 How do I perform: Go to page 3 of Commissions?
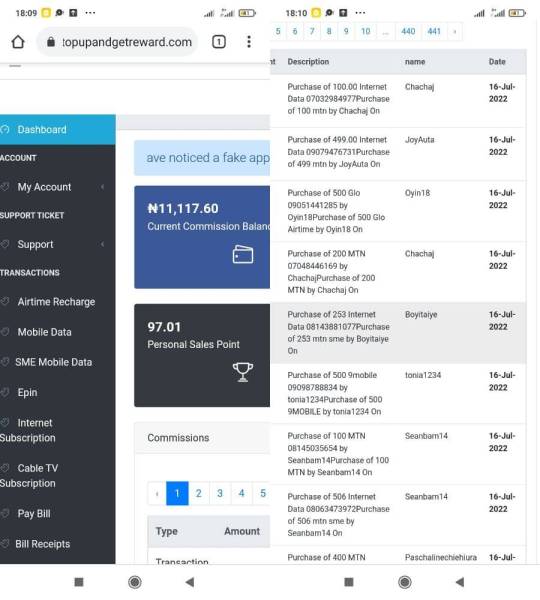coord(220,493)
